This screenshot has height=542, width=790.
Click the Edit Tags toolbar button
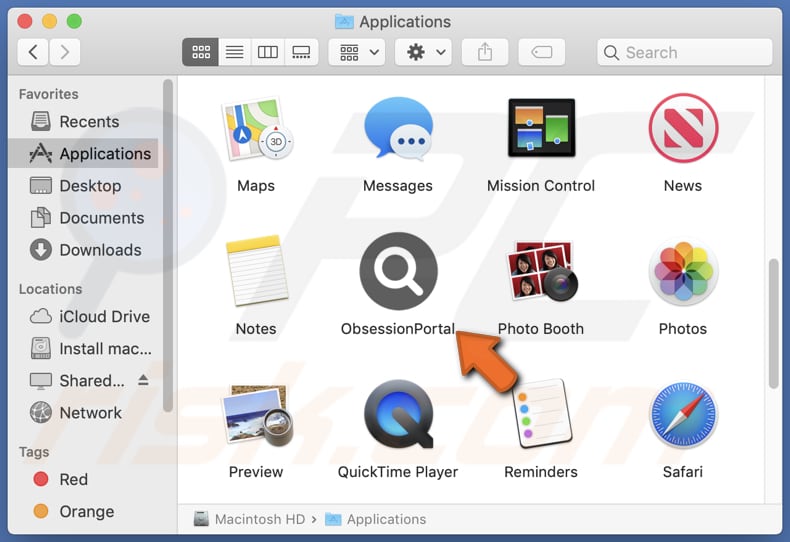[542, 52]
